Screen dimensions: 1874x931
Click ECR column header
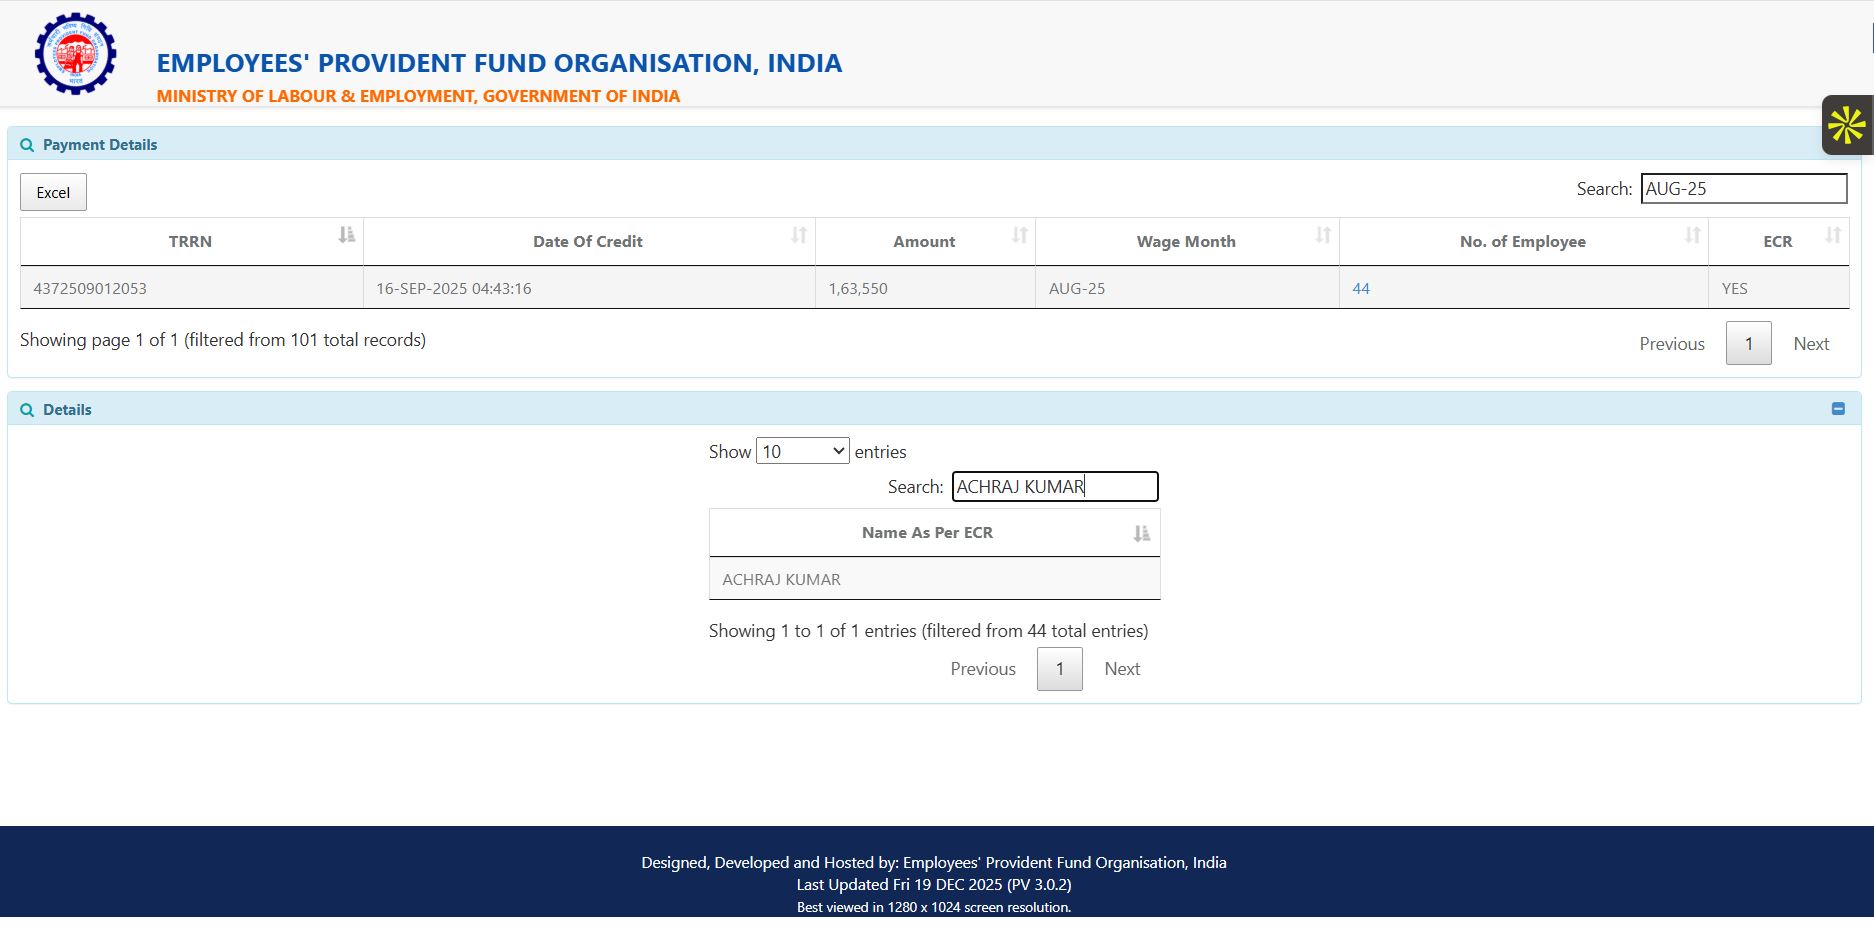[1778, 241]
